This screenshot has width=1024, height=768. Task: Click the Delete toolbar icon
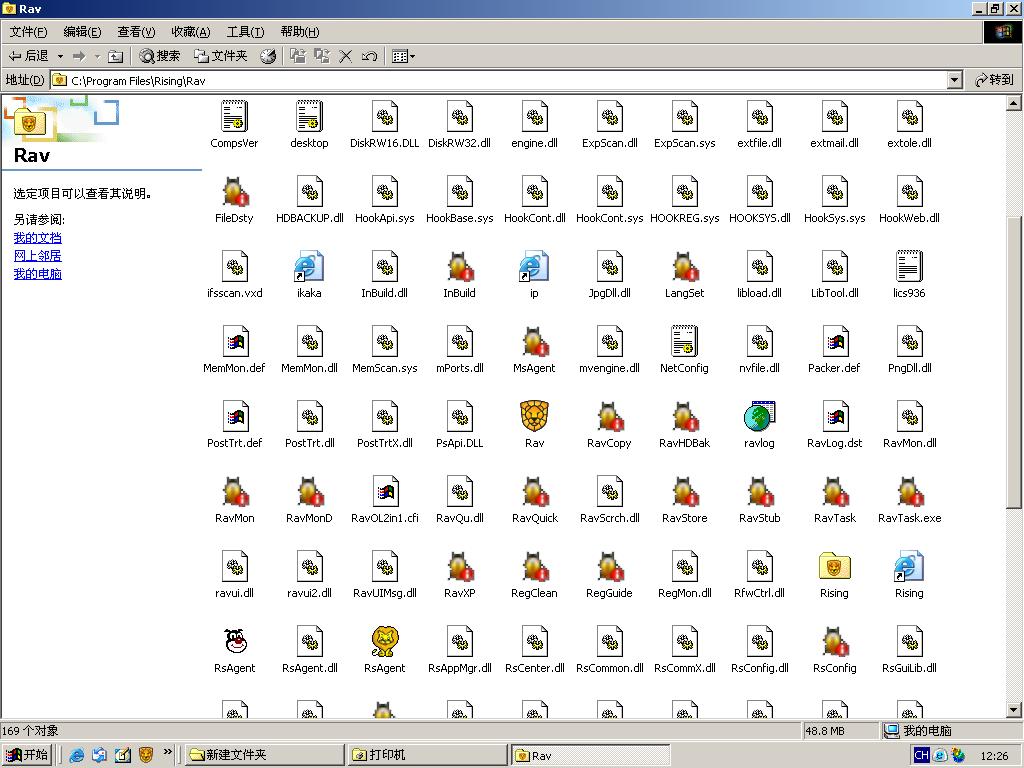346,56
